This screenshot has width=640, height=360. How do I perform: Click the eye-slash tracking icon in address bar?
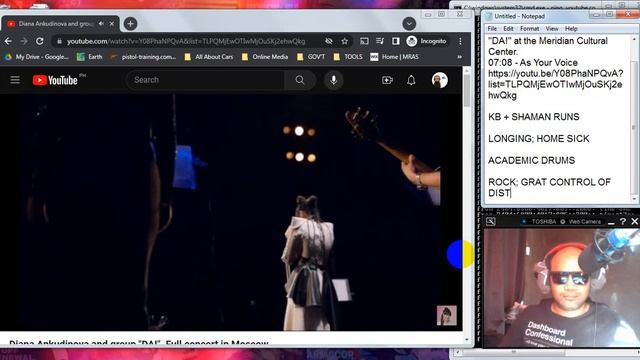point(329,41)
